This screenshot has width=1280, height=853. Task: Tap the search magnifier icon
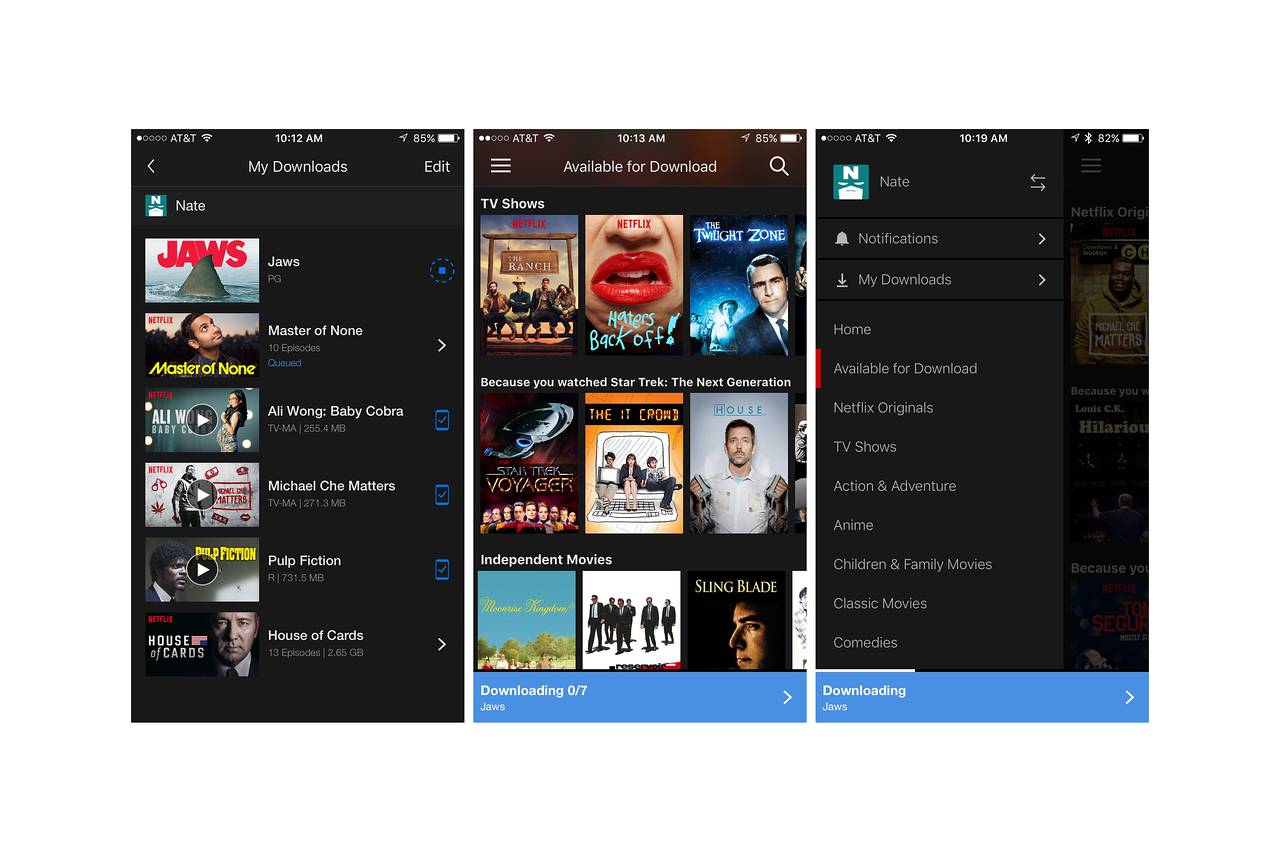pos(779,166)
